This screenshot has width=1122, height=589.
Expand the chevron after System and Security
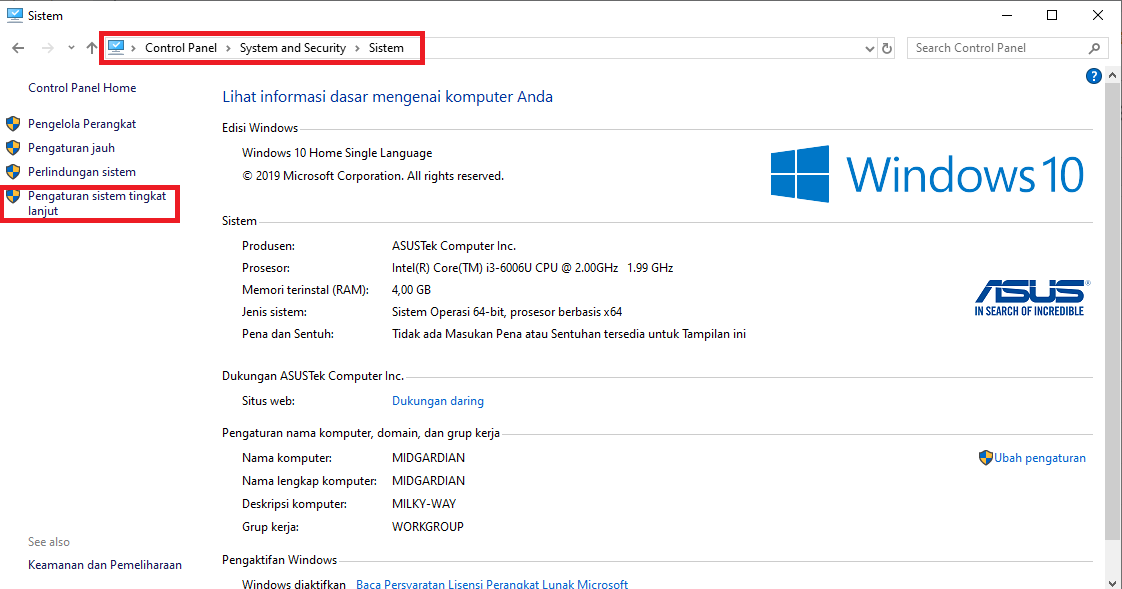(x=357, y=48)
